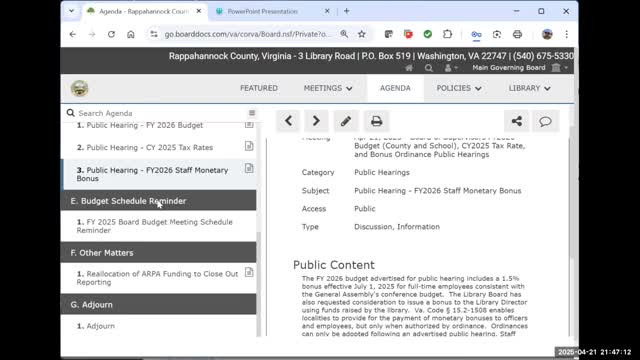The height and width of the screenshot is (360, 640).
Task: Click the BoardDocs home icon in header
Action: click(409, 68)
